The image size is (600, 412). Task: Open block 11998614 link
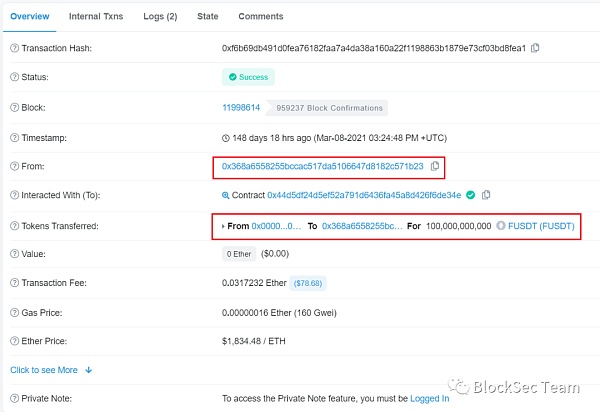click(241, 107)
